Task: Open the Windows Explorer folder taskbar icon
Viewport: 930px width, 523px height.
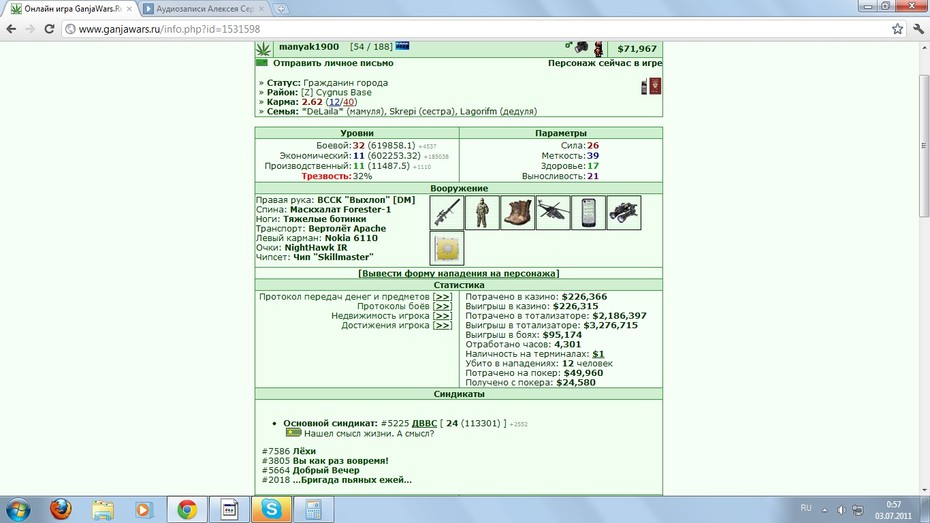Action: 103,509
